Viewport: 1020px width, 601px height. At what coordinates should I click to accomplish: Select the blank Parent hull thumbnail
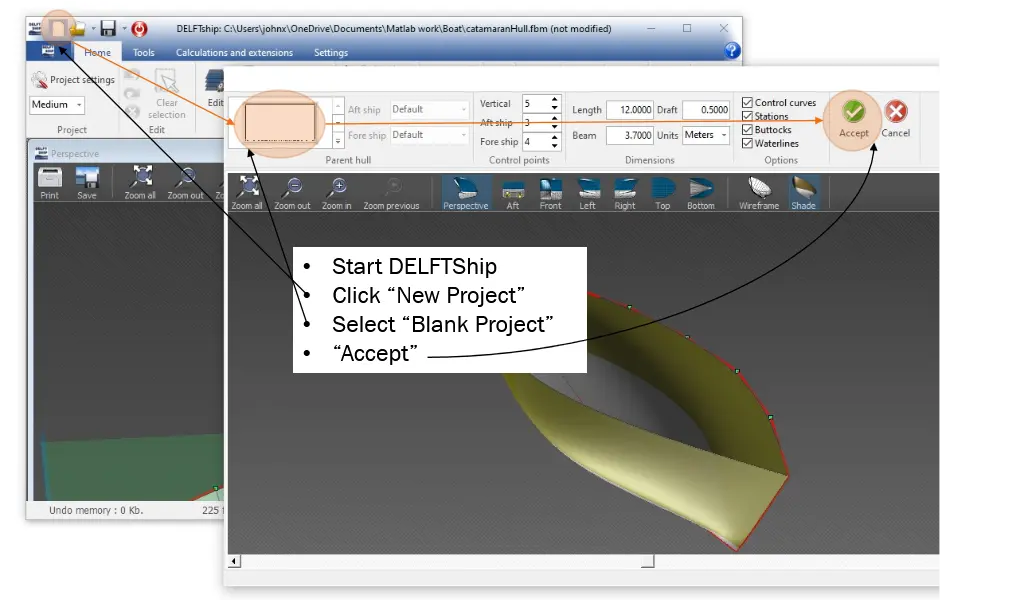280,123
